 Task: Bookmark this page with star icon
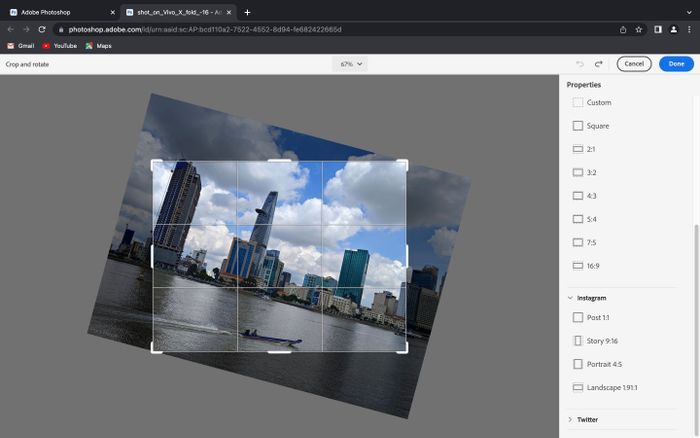639,29
